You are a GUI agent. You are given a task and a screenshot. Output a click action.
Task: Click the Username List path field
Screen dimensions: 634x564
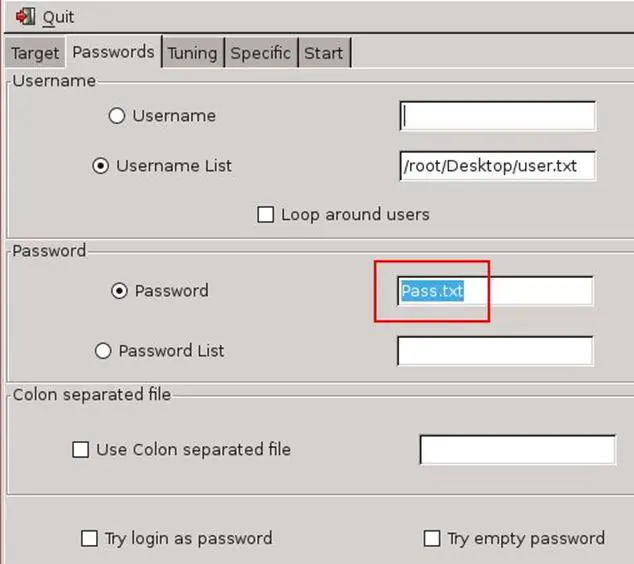click(497, 166)
